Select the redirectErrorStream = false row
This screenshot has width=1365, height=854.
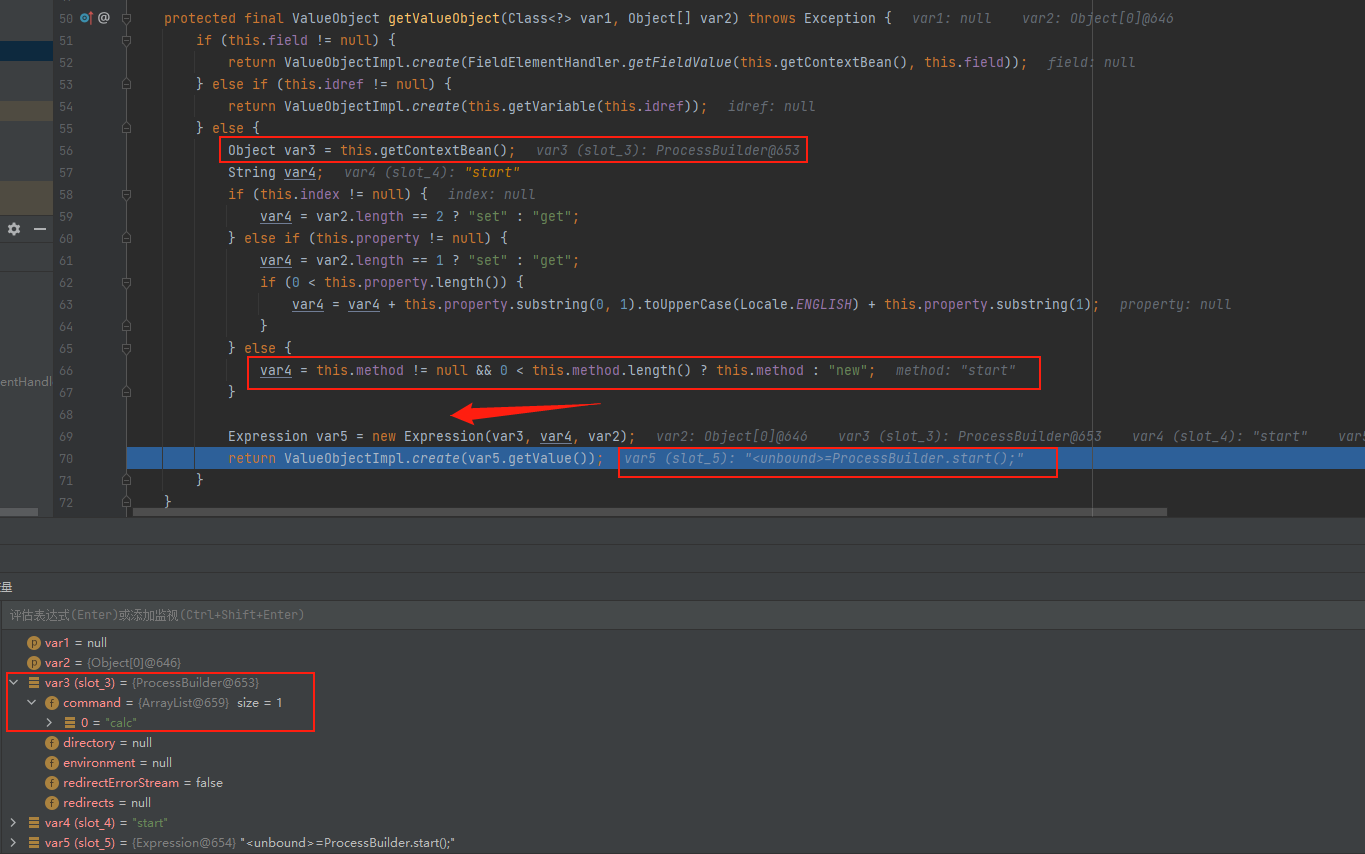[682, 783]
